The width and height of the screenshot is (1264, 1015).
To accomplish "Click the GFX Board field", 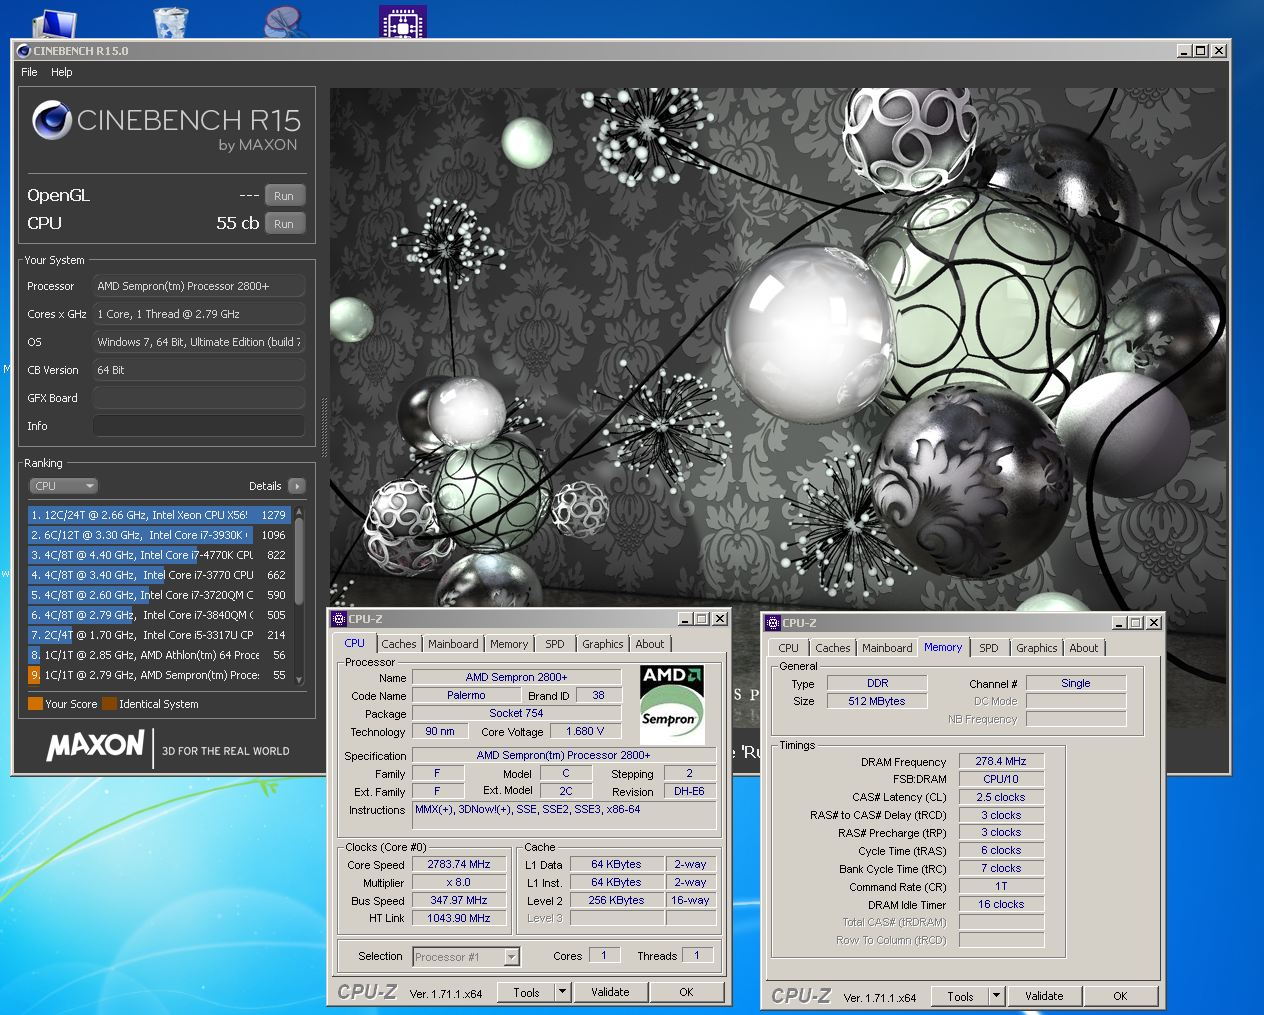I will click(x=199, y=398).
